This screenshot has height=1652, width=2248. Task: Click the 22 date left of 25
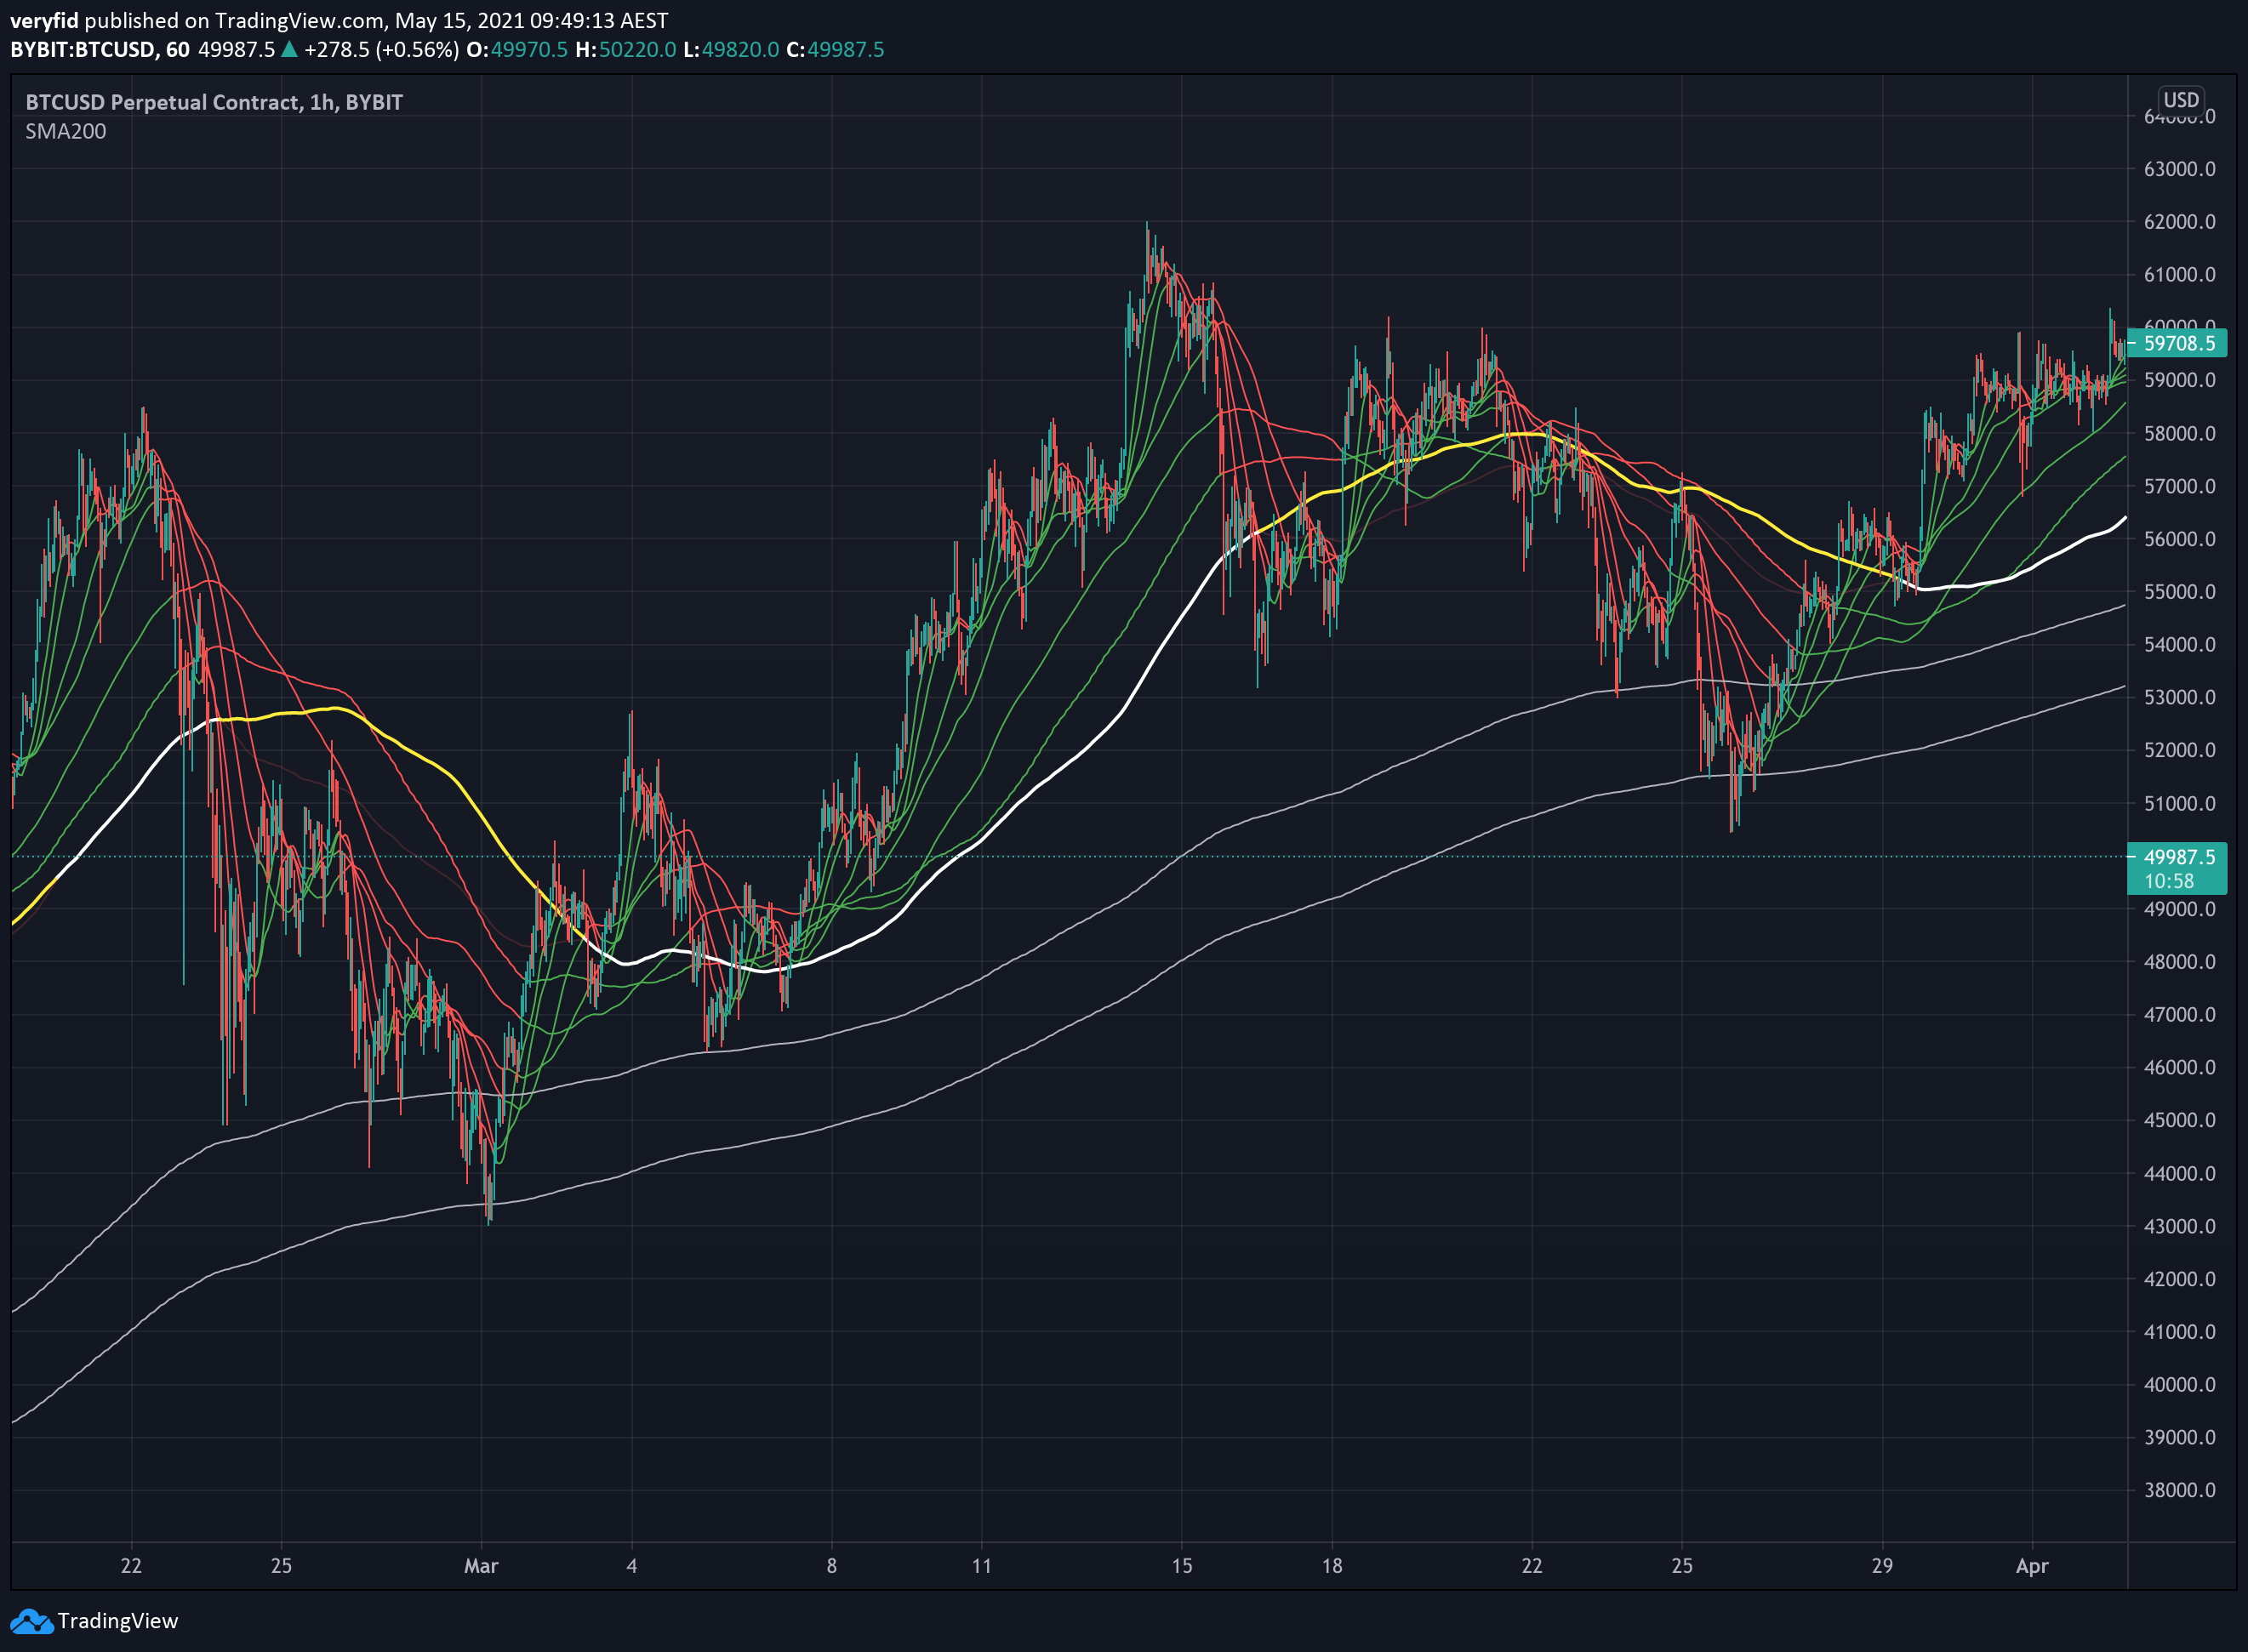click(131, 1566)
